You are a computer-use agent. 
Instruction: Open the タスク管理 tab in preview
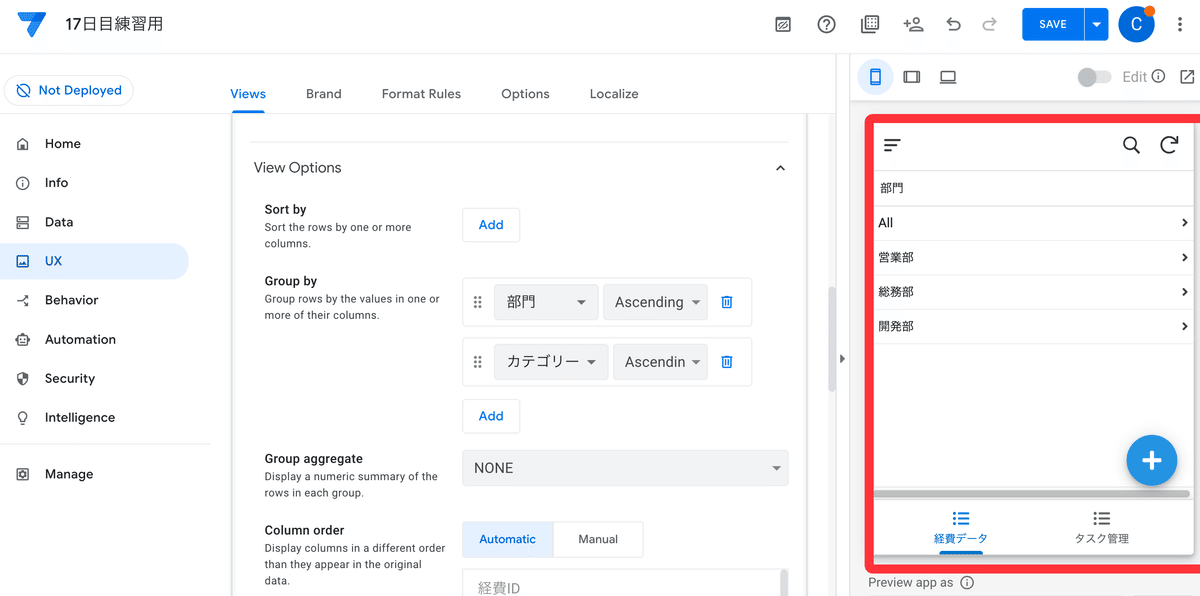[x=1101, y=527]
